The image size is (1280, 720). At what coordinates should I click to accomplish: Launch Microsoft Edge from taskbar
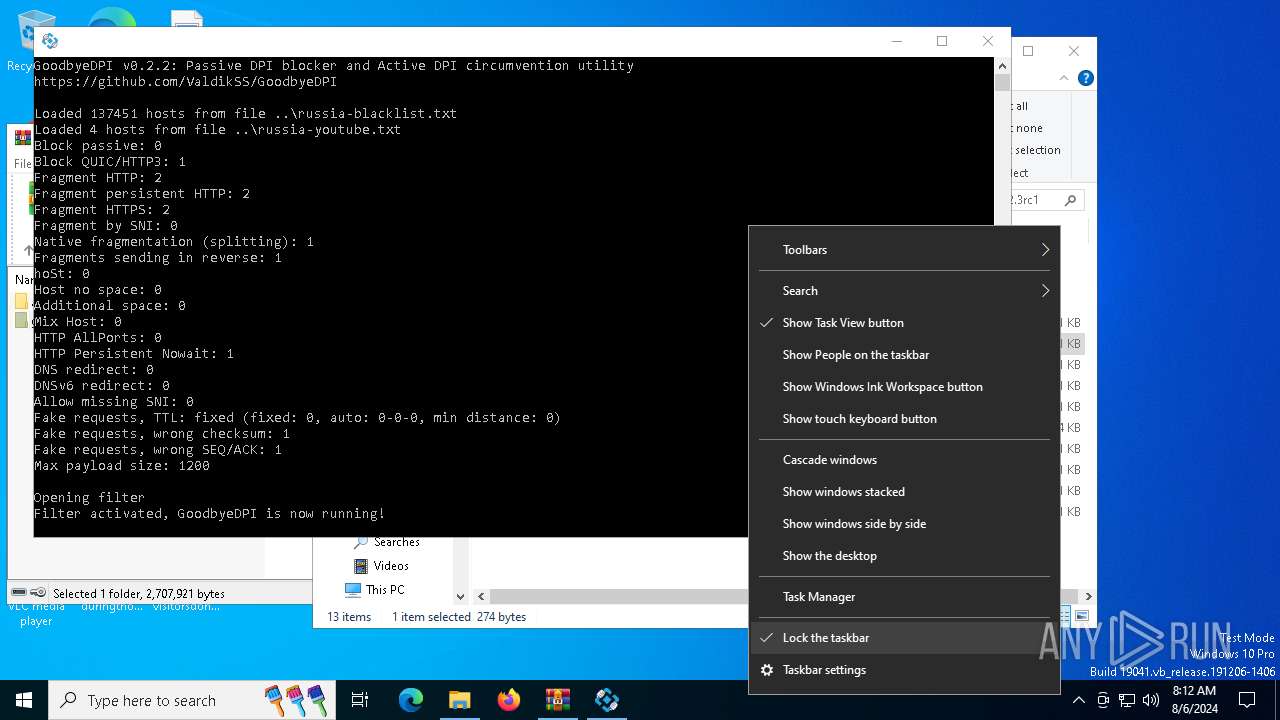pyautogui.click(x=411, y=700)
